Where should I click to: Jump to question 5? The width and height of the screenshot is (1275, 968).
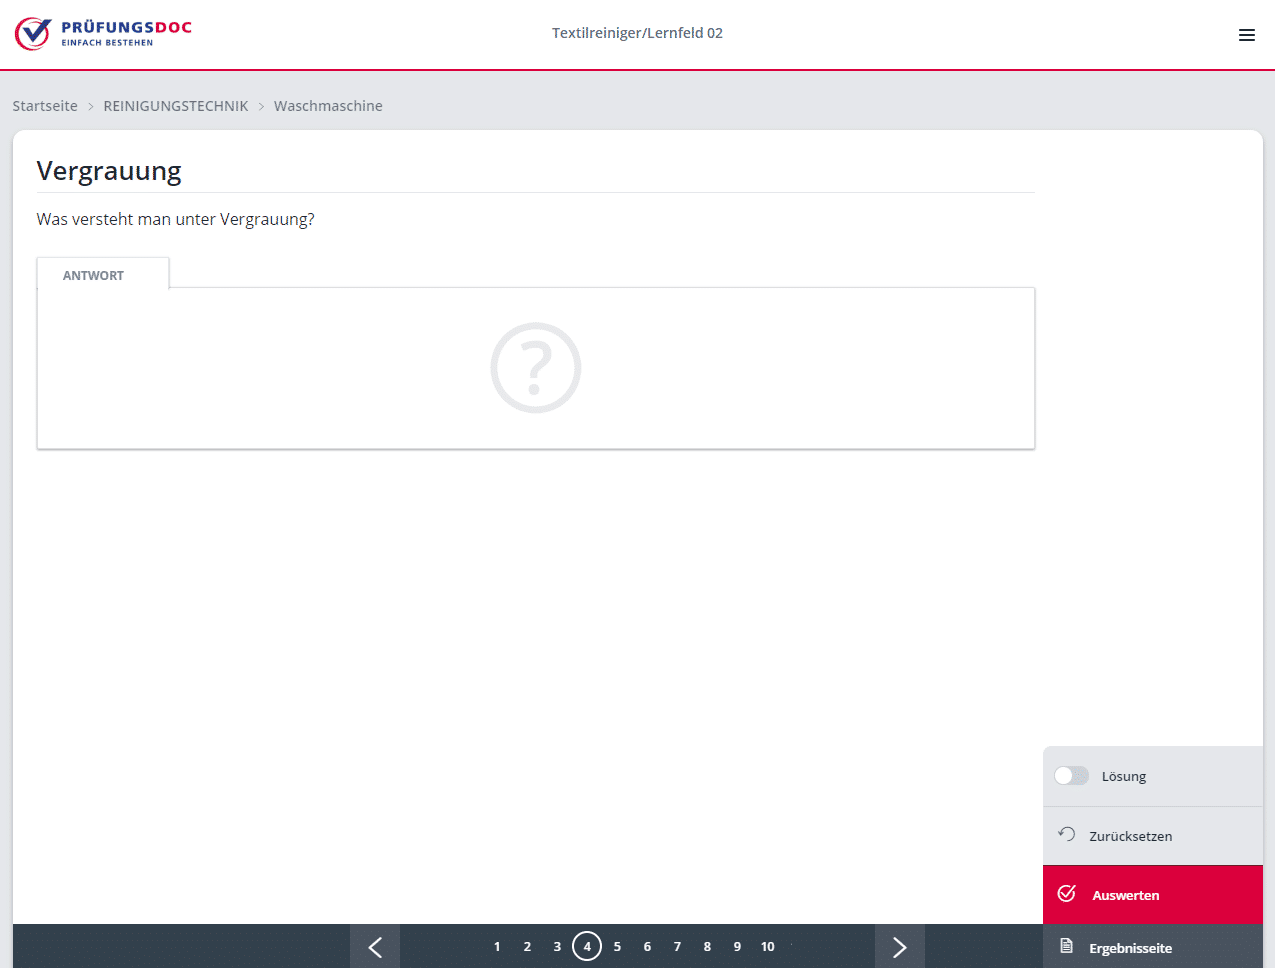pyautogui.click(x=617, y=947)
